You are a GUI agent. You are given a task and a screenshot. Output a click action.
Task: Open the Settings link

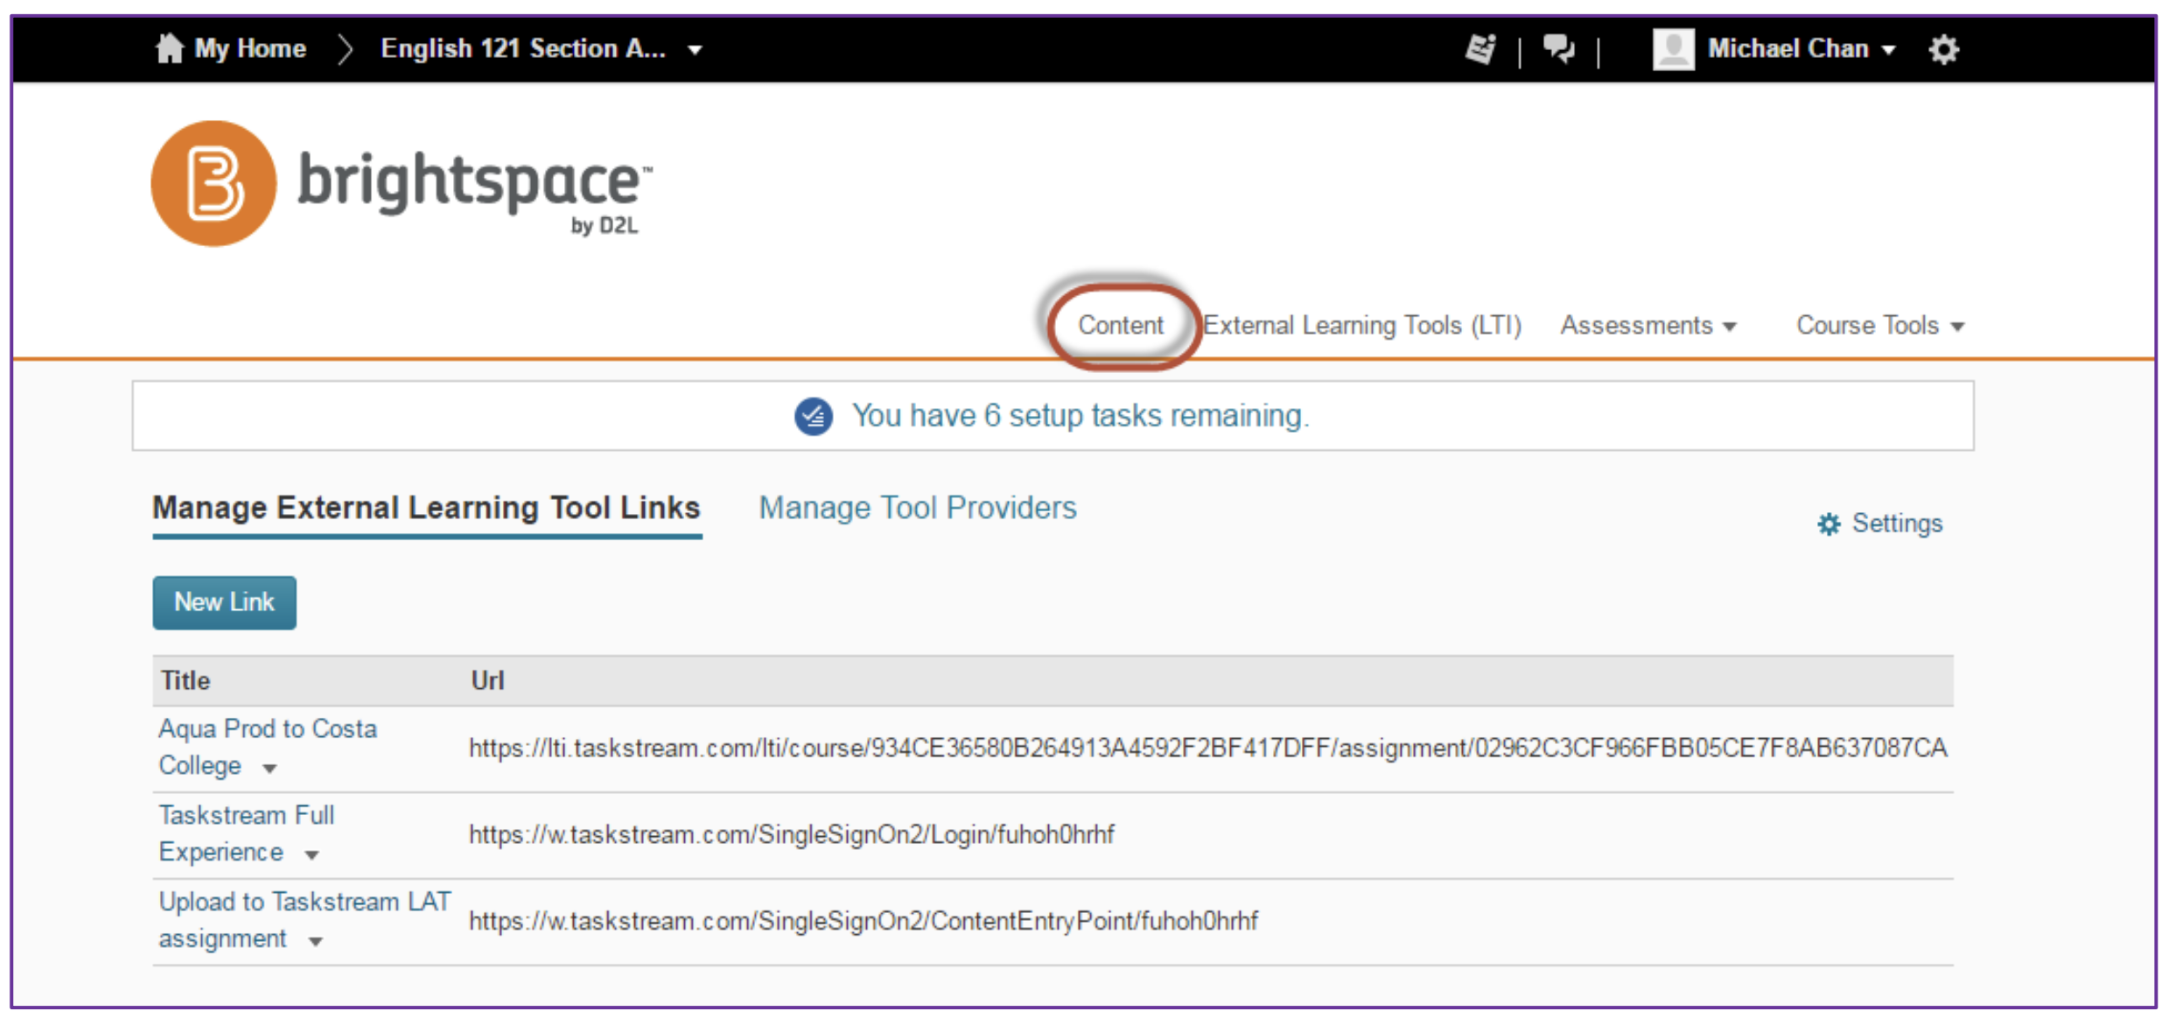pos(1896,523)
